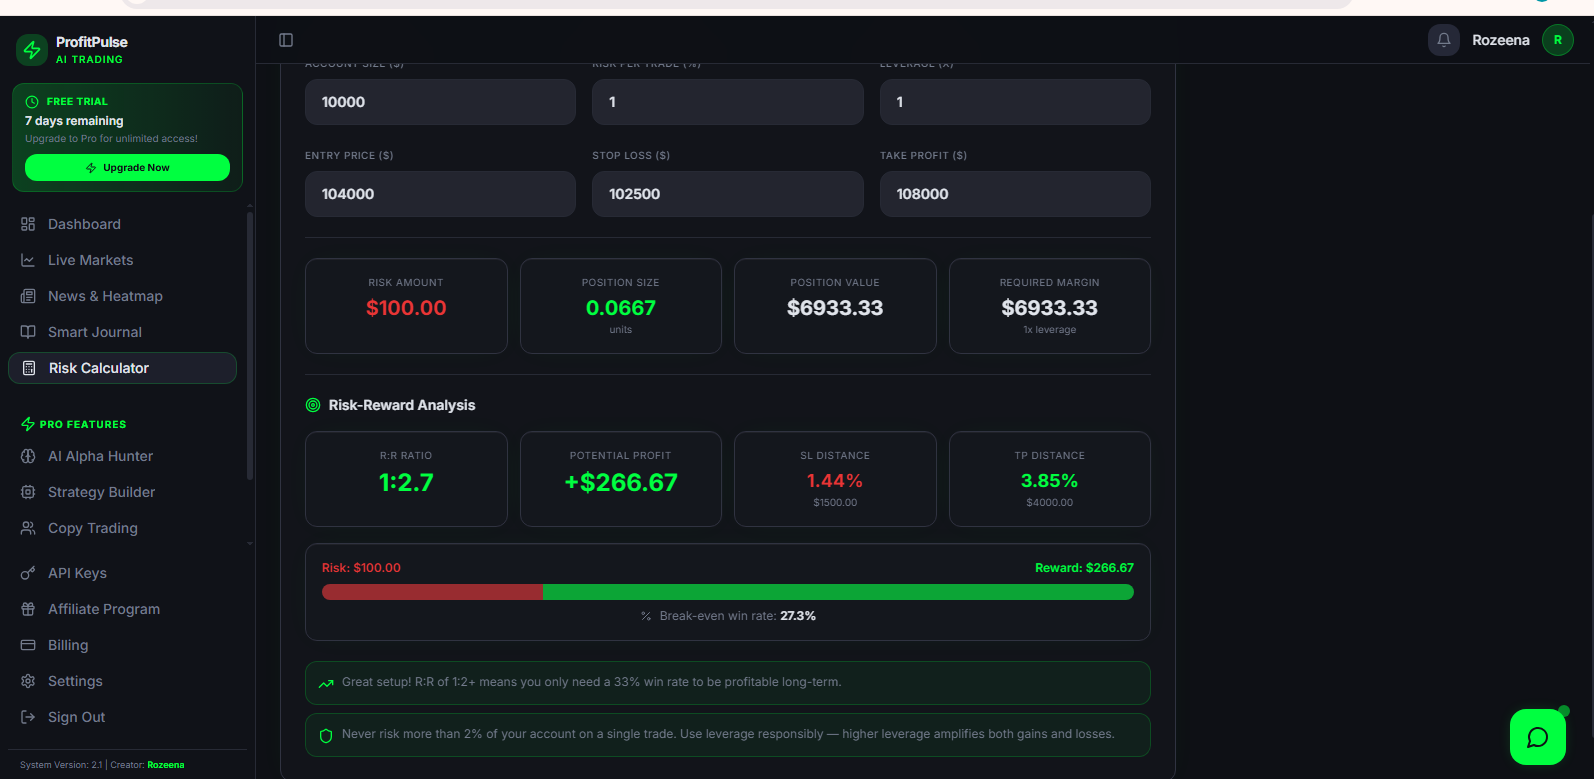Click the Position Size 0.0667 value
The height and width of the screenshot is (779, 1594).
[621, 308]
